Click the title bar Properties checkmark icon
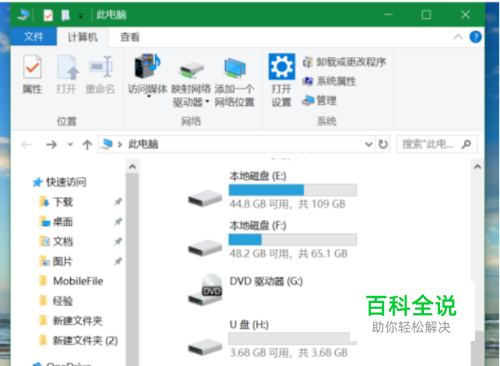This screenshot has height=366, width=500. (x=48, y=15)
